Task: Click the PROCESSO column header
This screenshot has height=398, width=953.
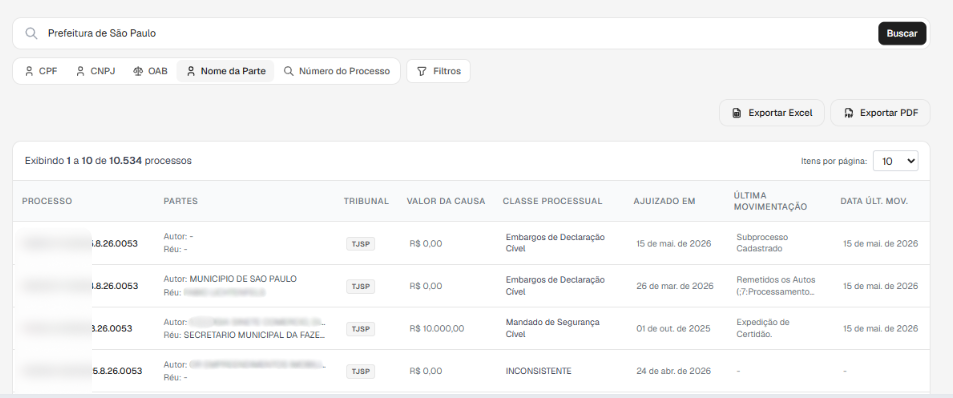Action: point(47,201)
